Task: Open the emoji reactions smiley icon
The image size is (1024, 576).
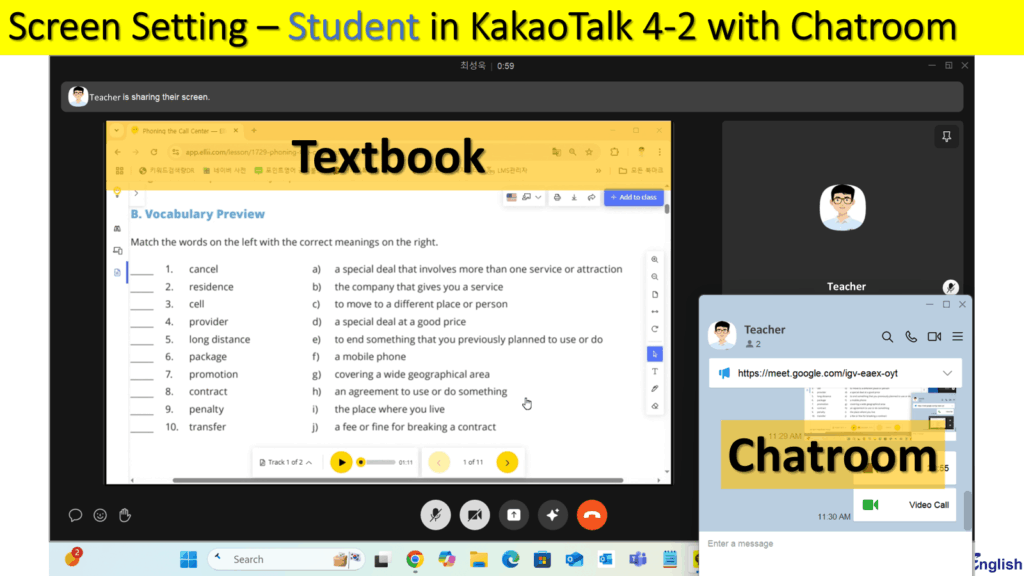Action: (x=100, y=515)
